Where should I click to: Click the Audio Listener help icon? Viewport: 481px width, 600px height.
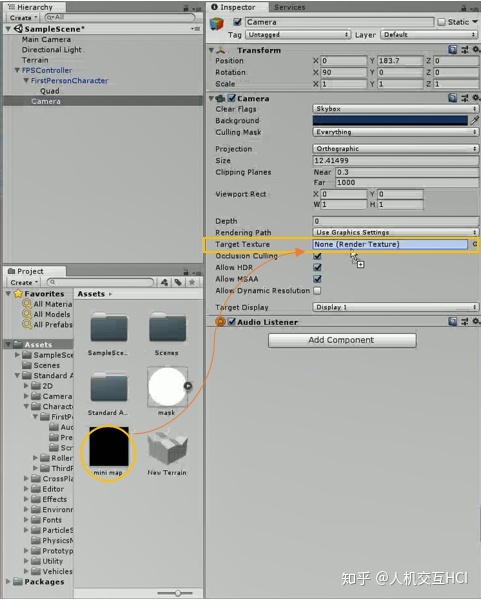tap(452, 322)
